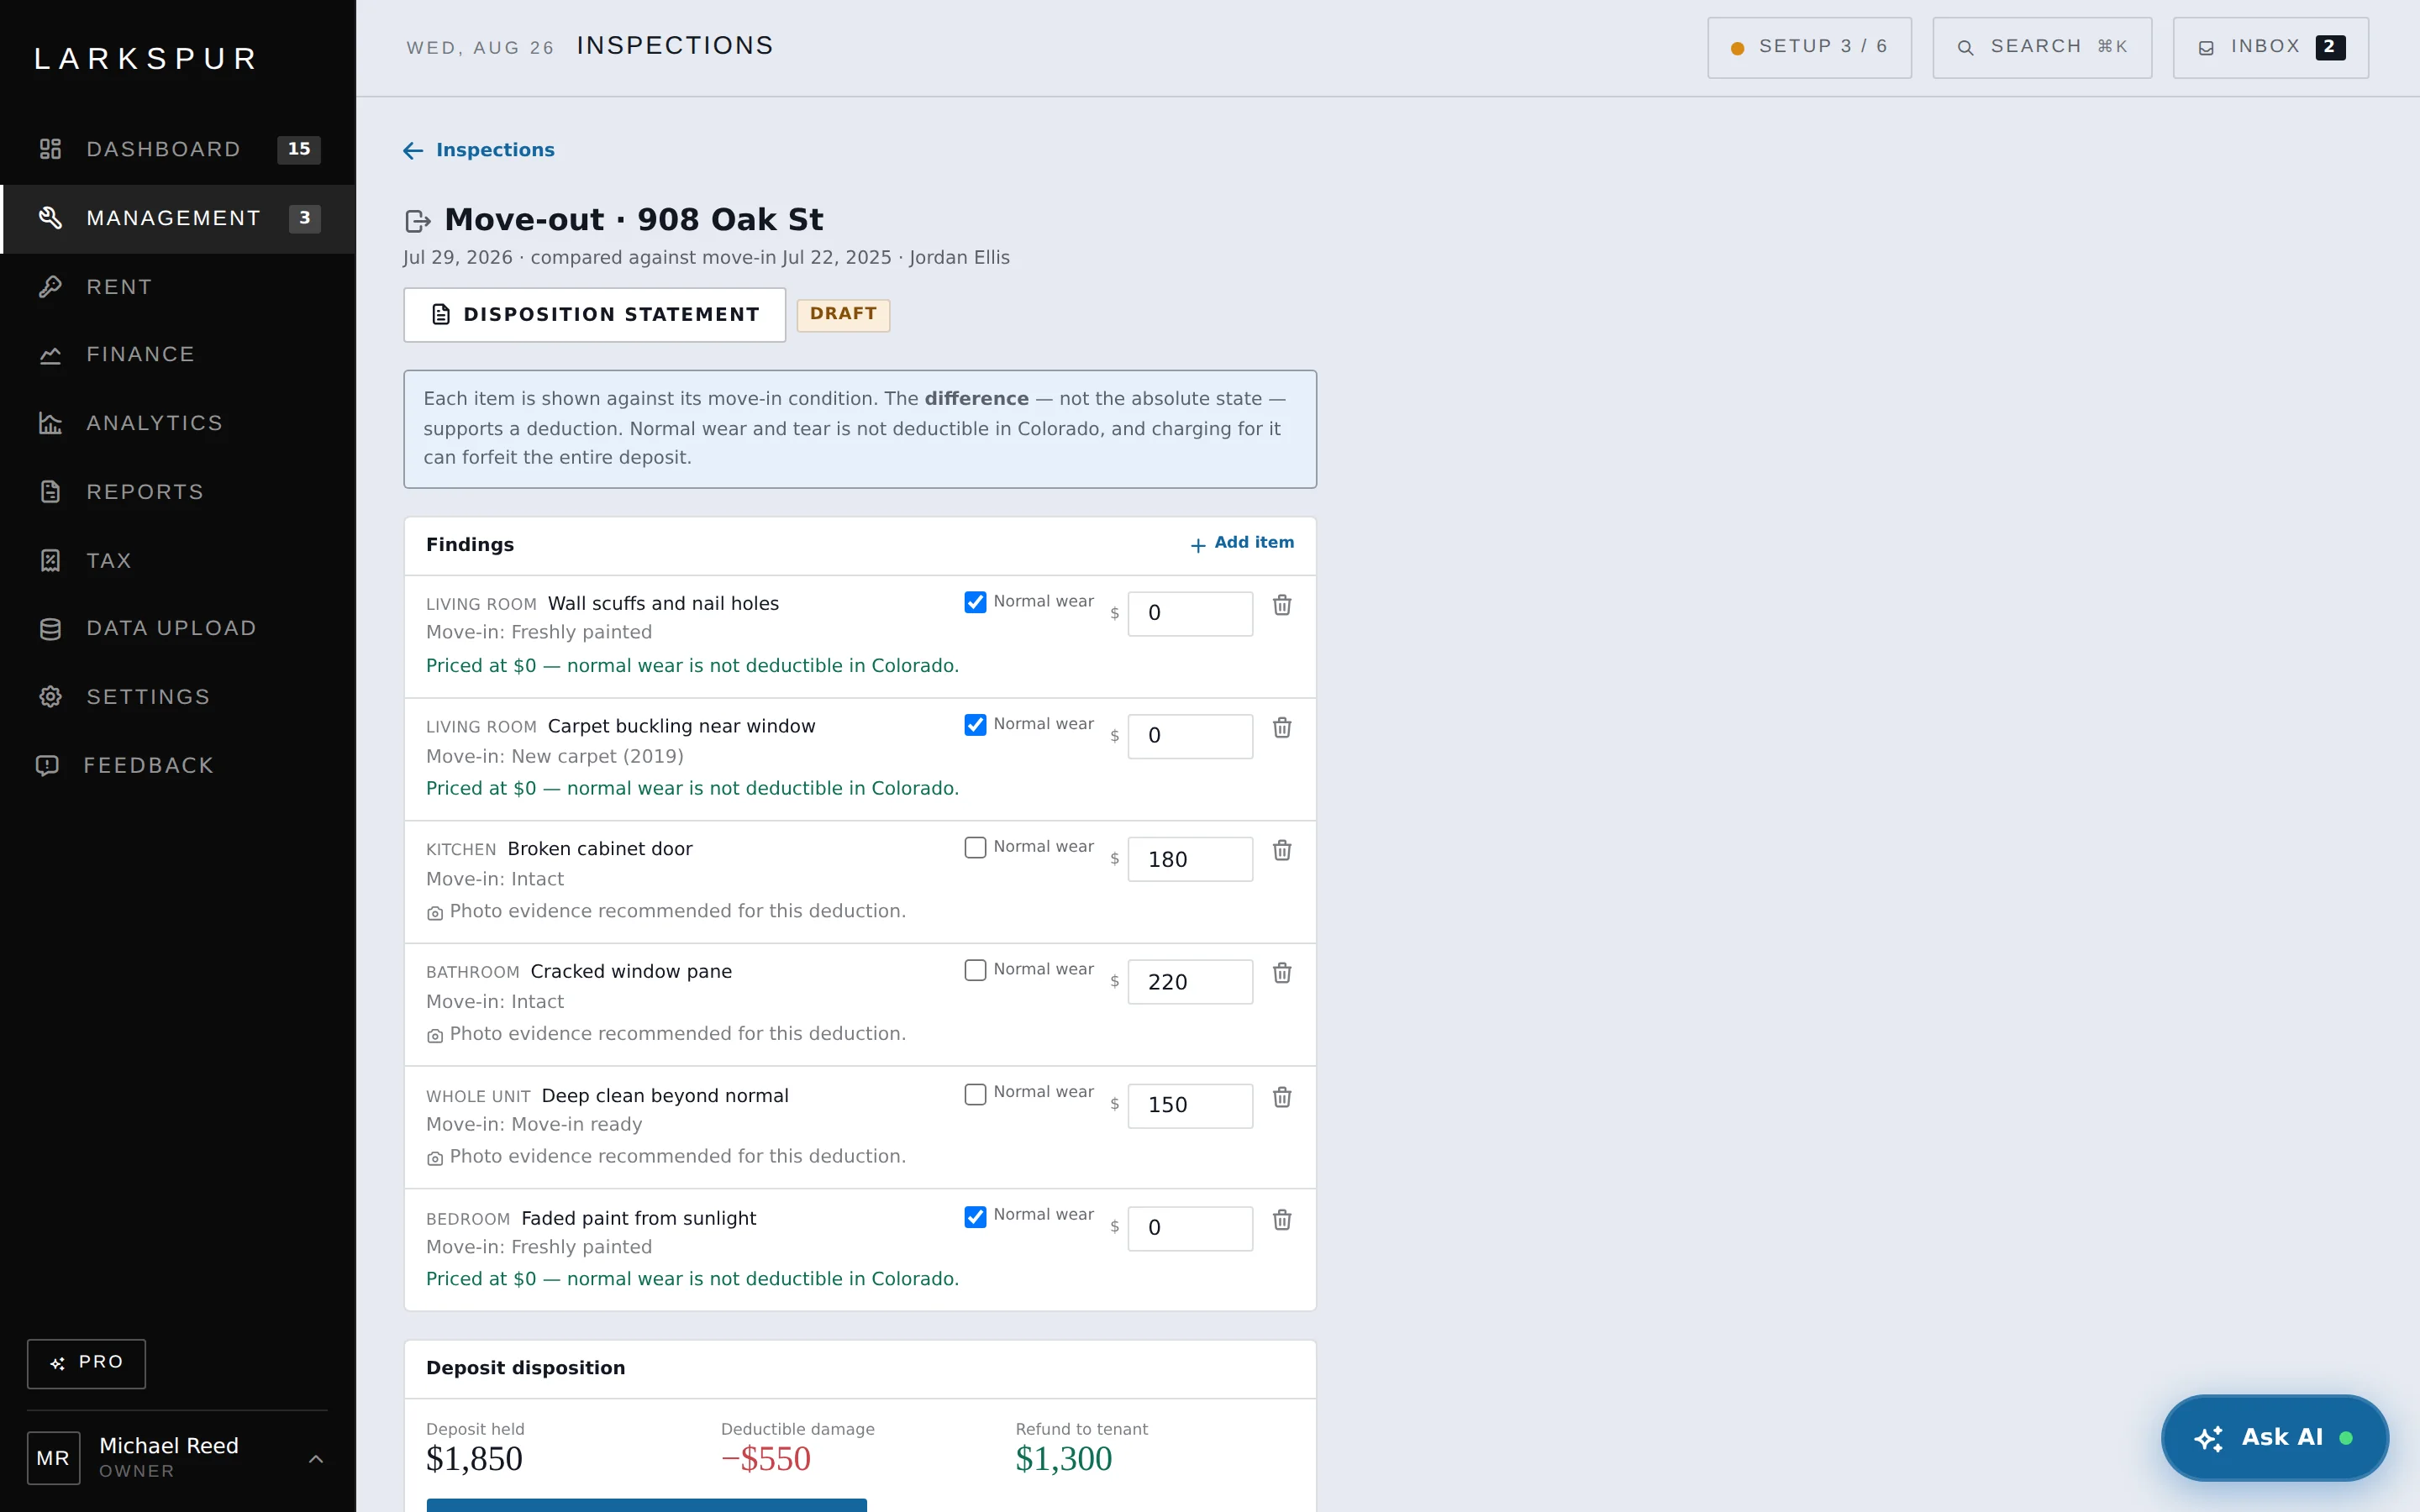Click the orange setup status dot
The width and height of the screenshot is (2420, 1512).
pos(1737,48)
